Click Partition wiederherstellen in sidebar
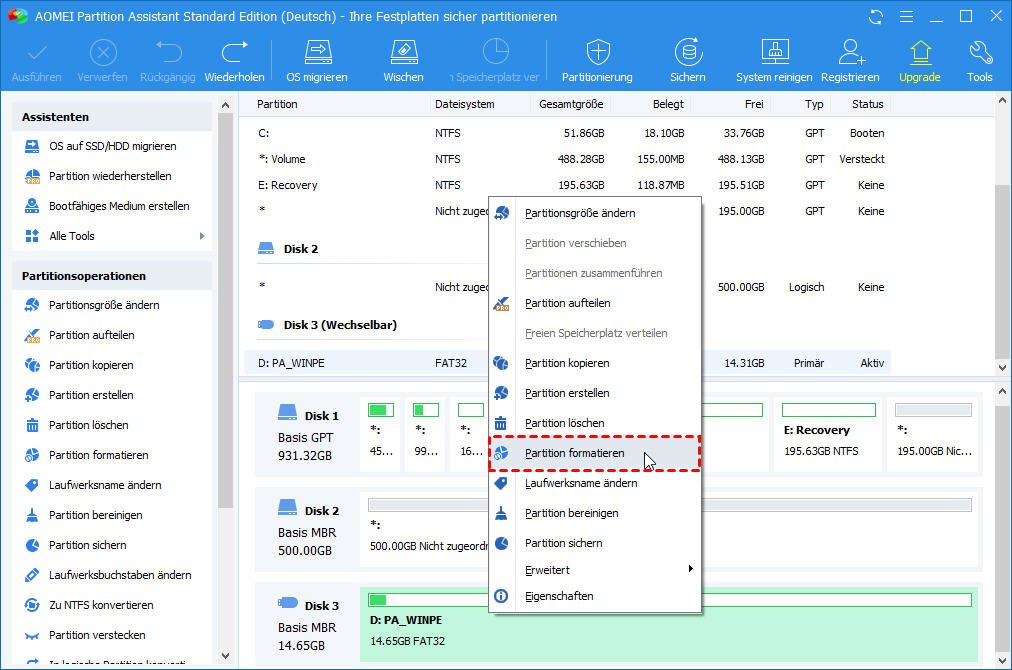1012x670 pixels. pyautogui.click(x=110, y=176)
